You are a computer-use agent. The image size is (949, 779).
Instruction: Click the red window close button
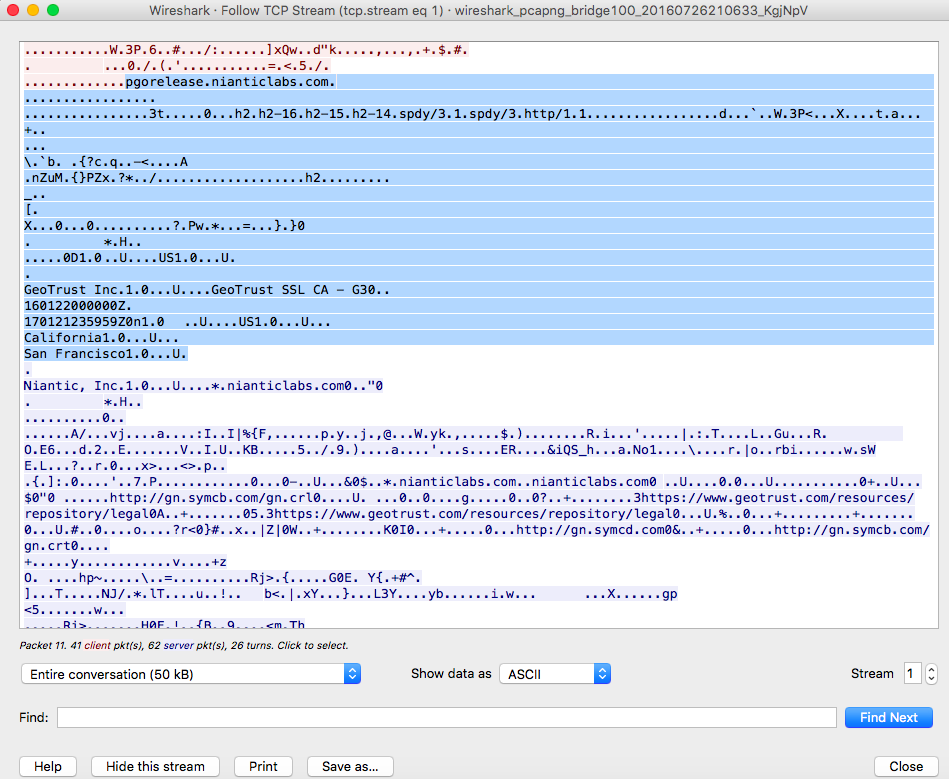click(x=13, y=10)
